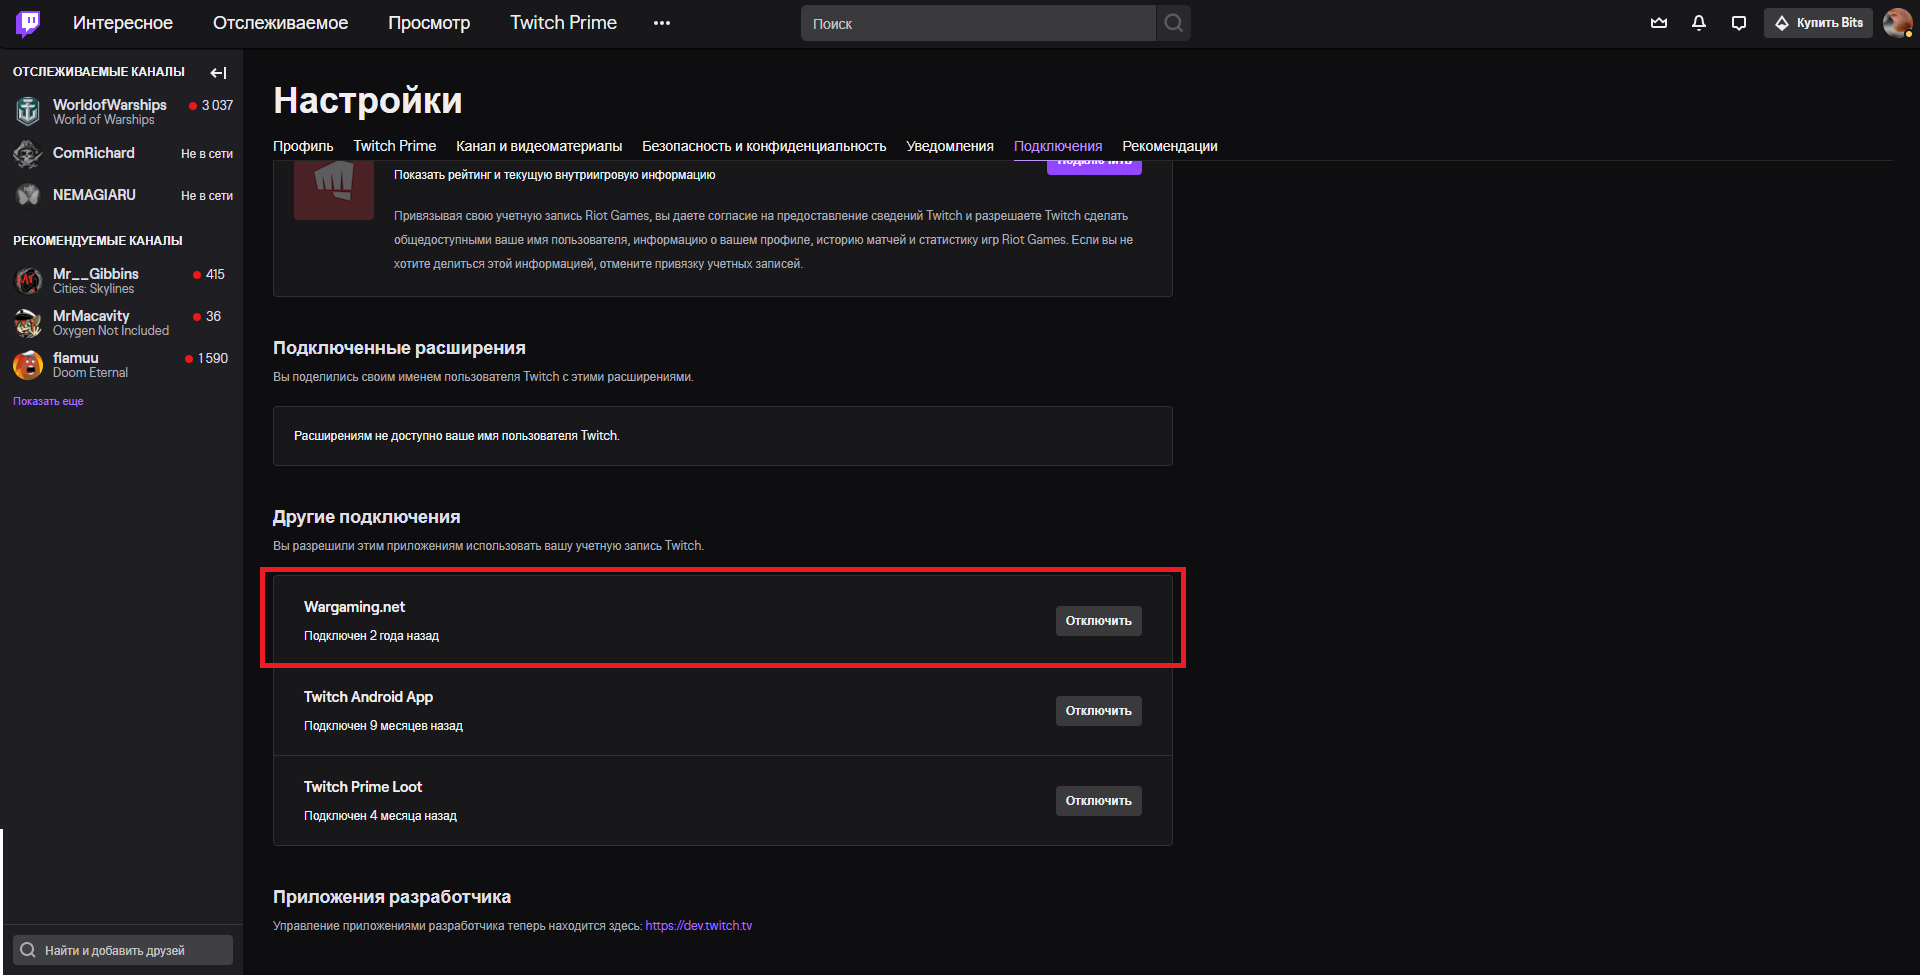The image size is (1920, 976).
Task: Collapse the followed channels sidebar
Action: coord(219,72)
